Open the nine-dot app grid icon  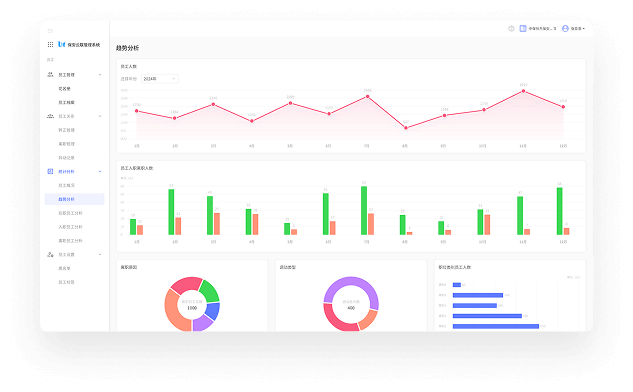[50, 44]
